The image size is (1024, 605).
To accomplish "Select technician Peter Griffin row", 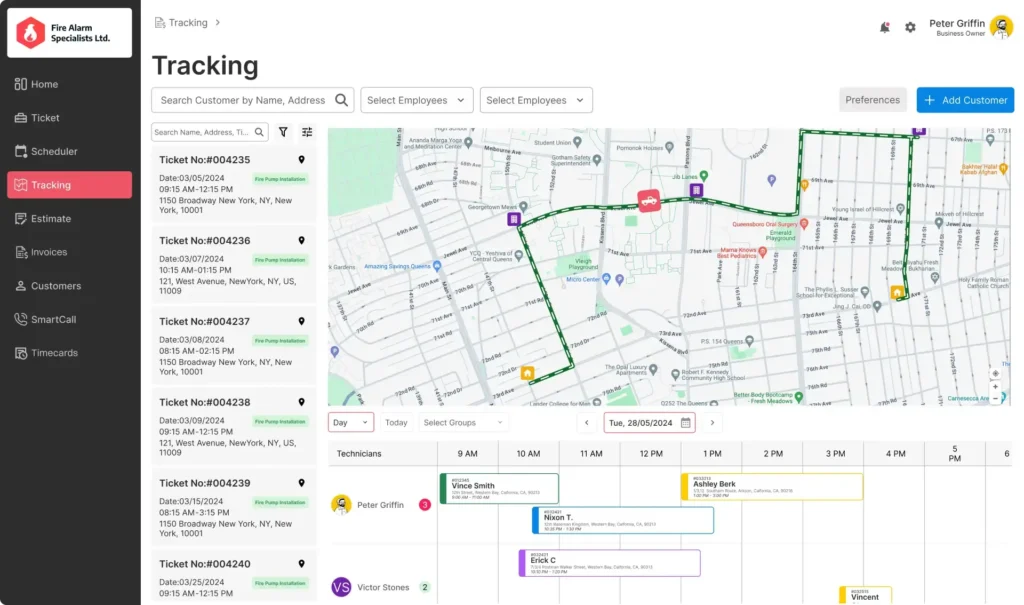I will tap(381, 505).
